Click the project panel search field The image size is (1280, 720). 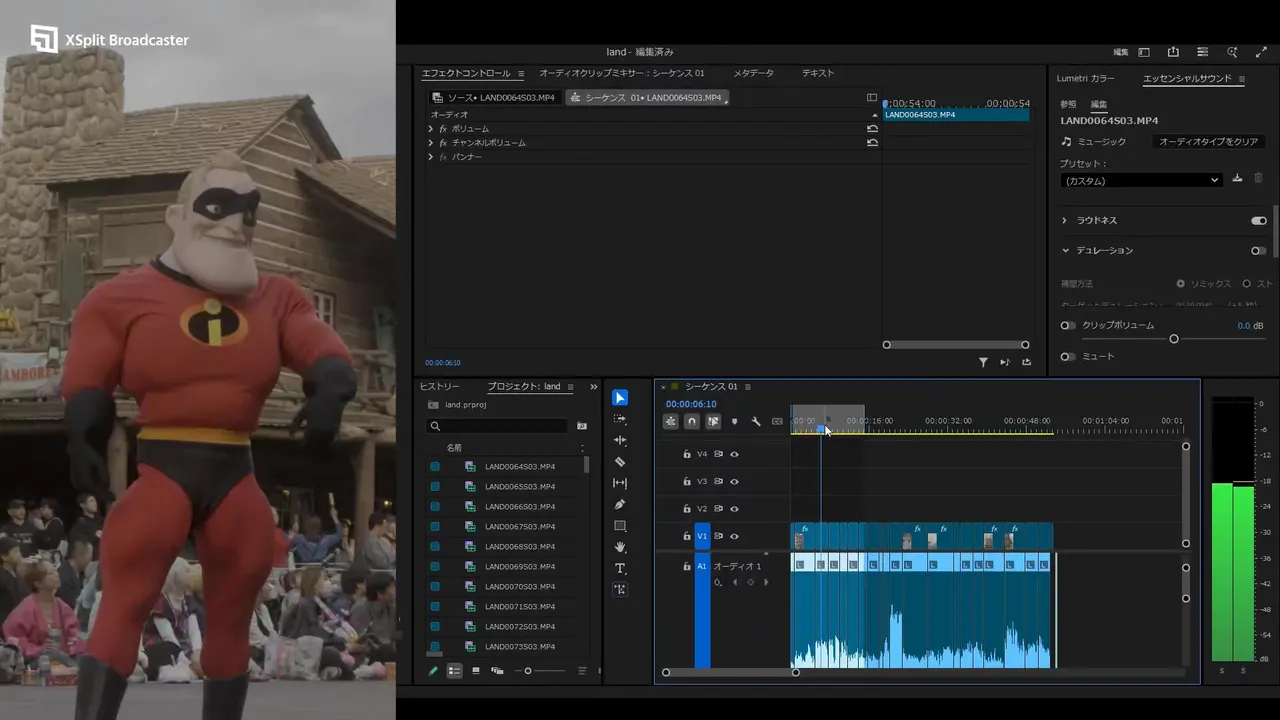tap(498, 426)
